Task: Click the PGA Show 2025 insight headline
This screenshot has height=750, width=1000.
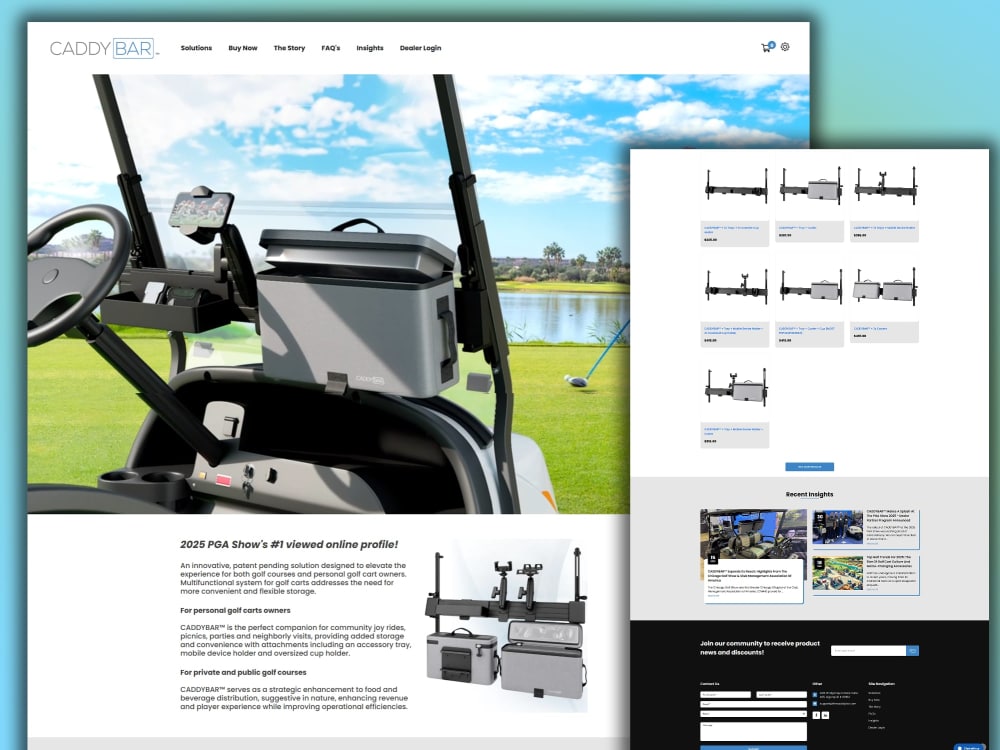Action: pyautogui.click(x=890, y=516)
